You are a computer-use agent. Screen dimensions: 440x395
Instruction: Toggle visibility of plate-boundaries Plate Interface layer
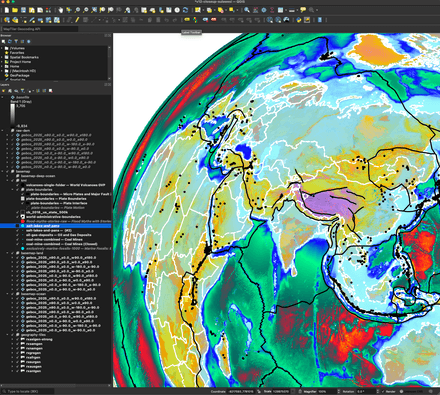tap(23, 203)
